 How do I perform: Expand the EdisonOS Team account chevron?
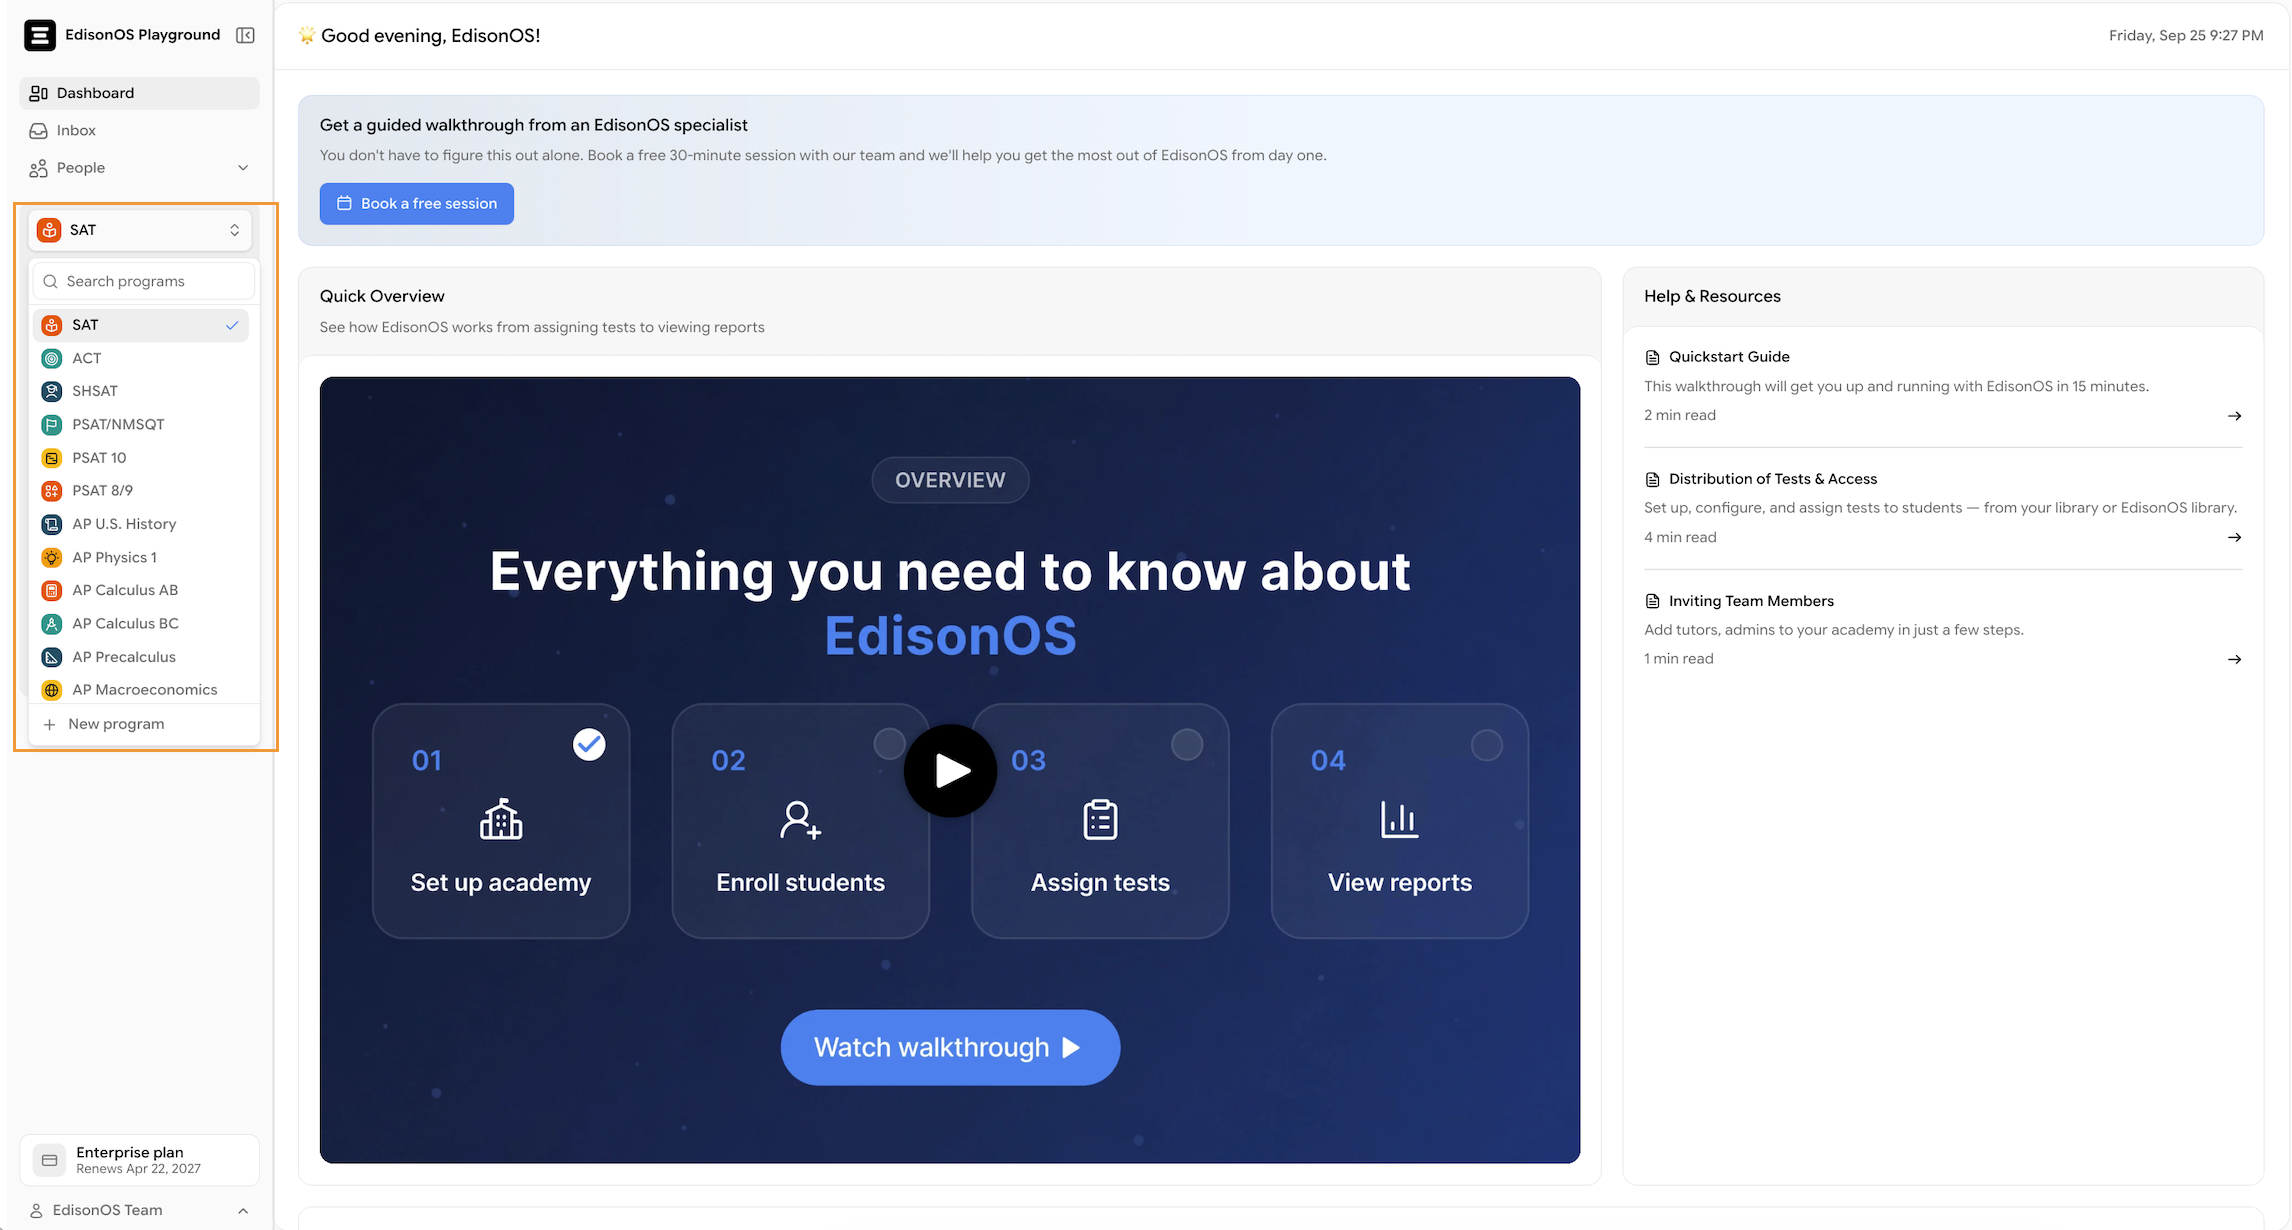coord(243,1211)
